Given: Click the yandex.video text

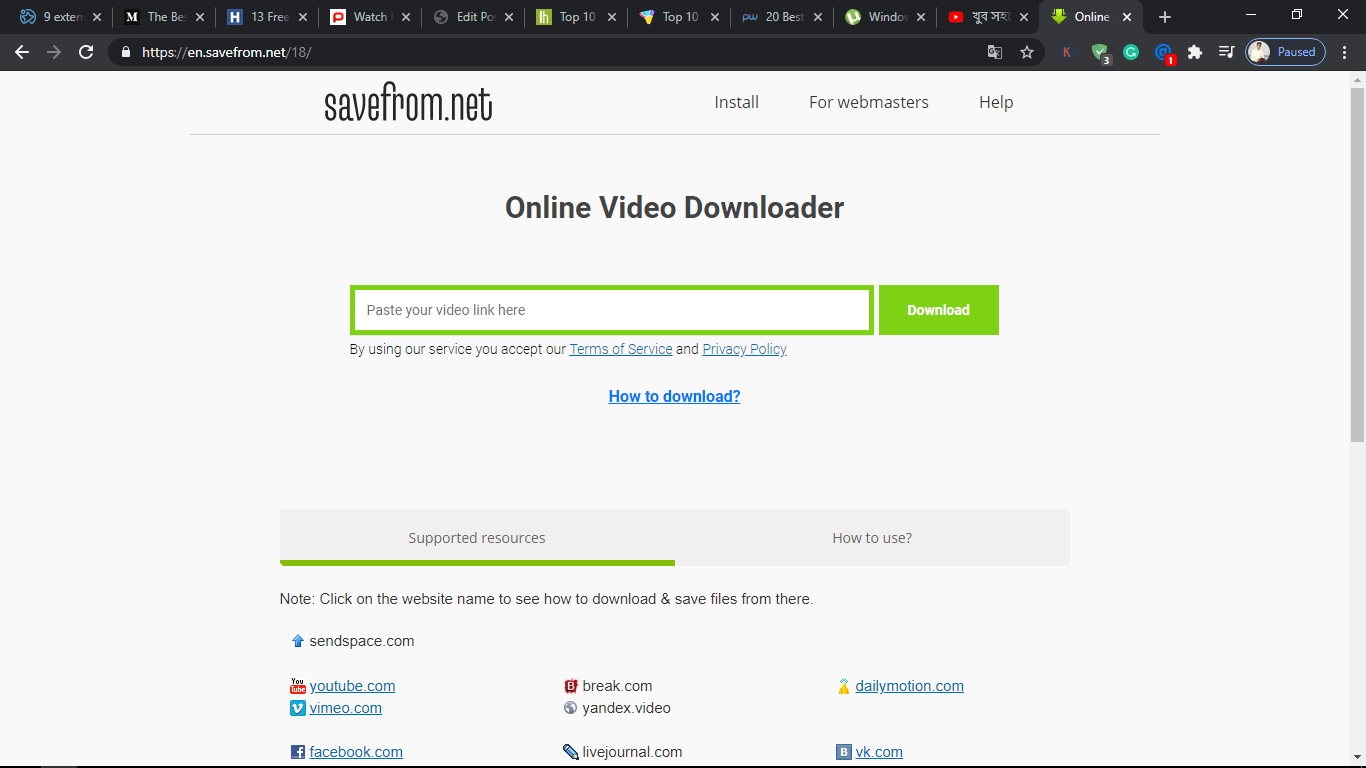Looking at the screenshot, I should tap(627, 708).
